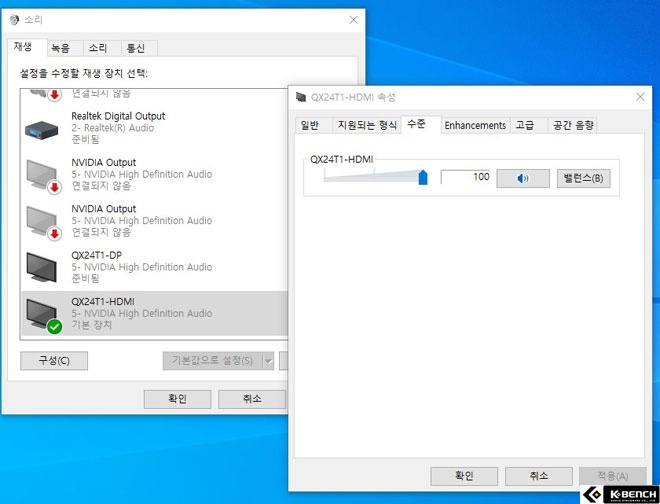Click 구성(C) button in sound window

pyautogui.click(x=54, y=361)
